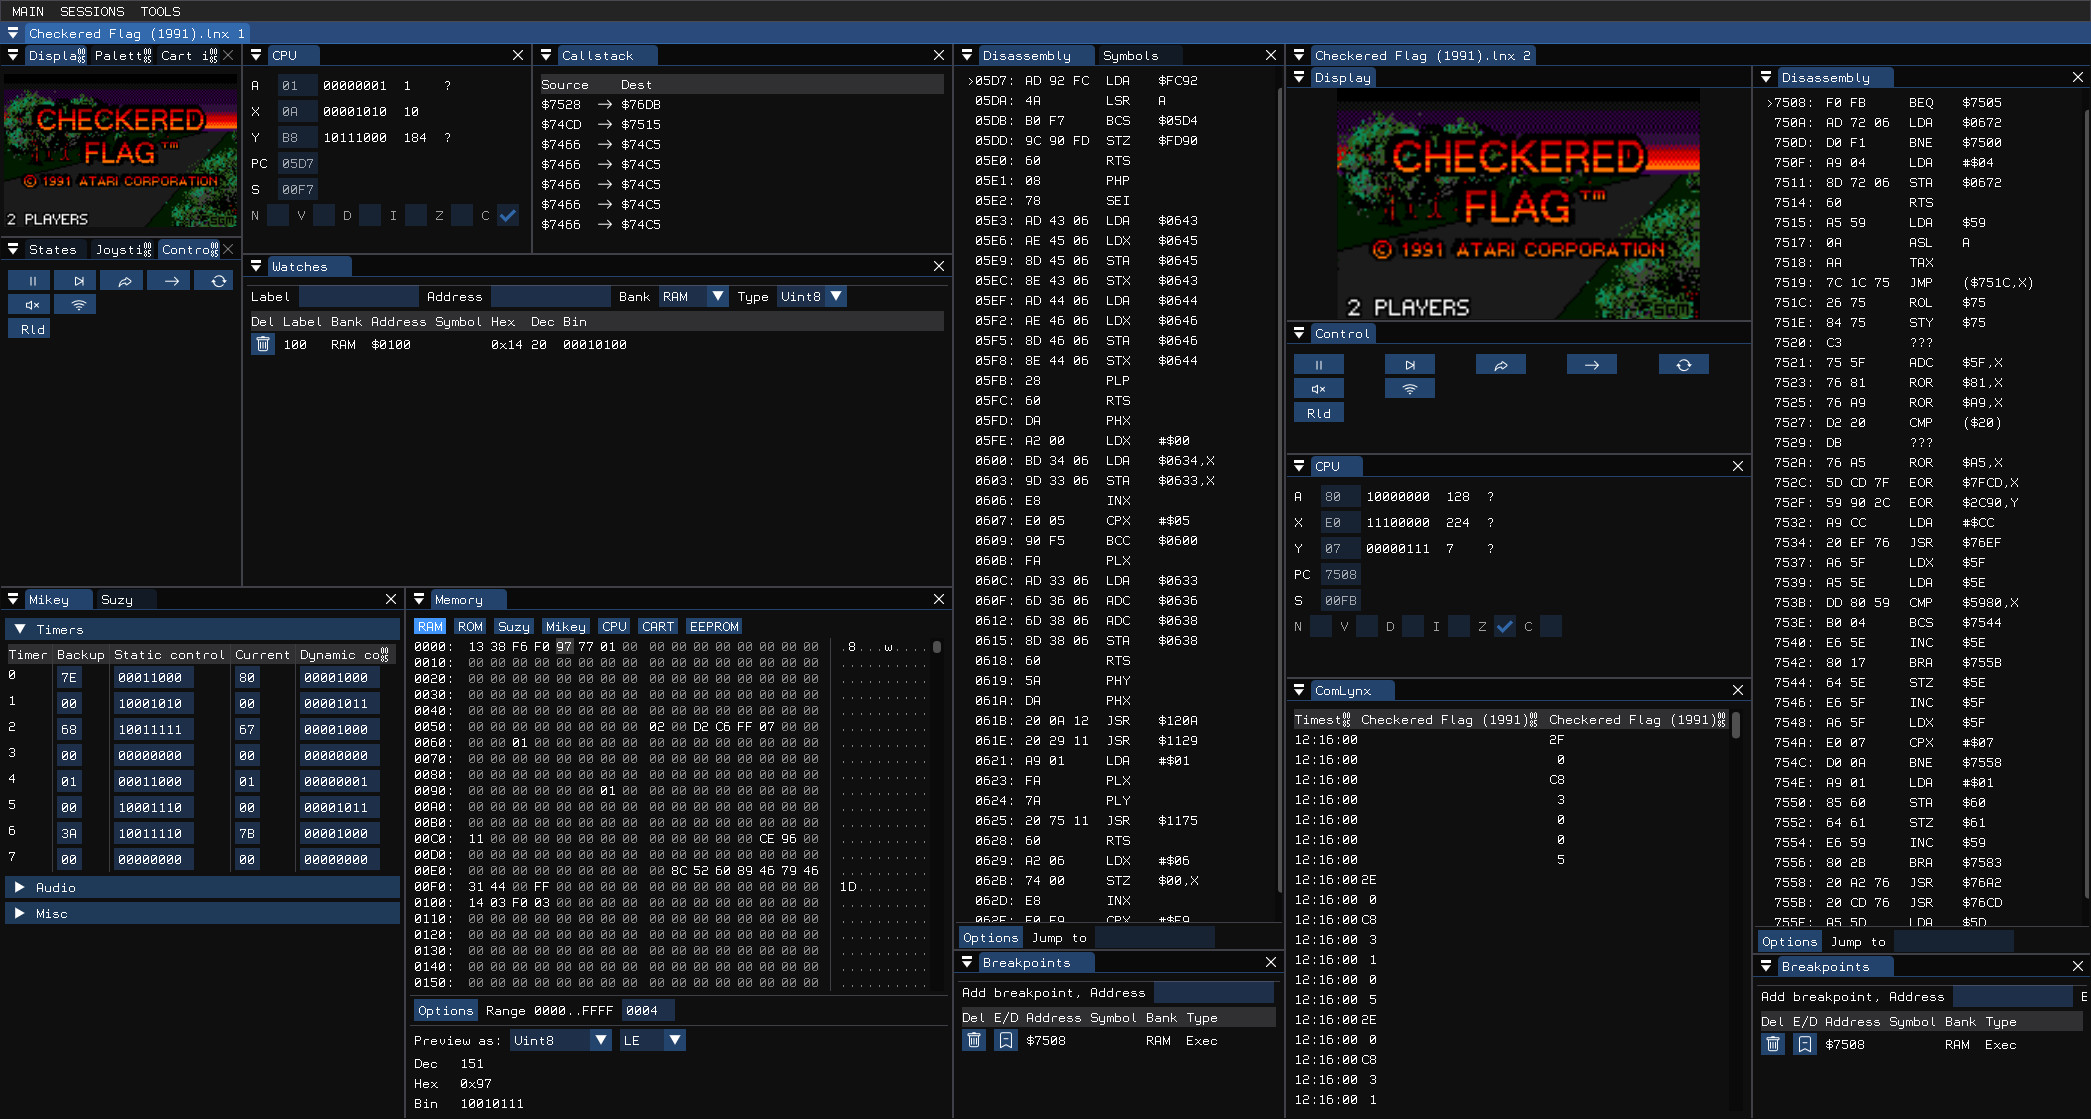
Task: Open Memory panel dock menu triangle
Action: (419, 599)
